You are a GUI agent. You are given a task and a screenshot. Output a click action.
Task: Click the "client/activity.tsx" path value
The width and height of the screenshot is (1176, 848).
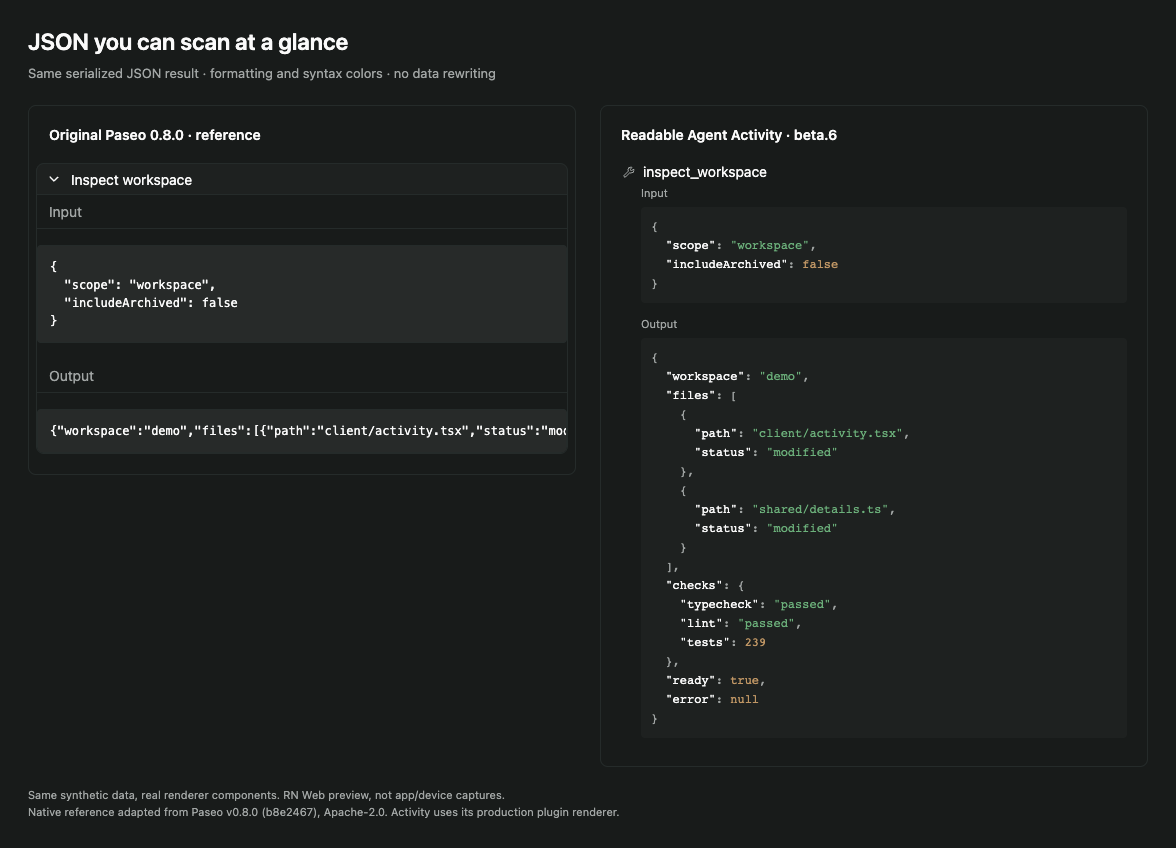827,433
